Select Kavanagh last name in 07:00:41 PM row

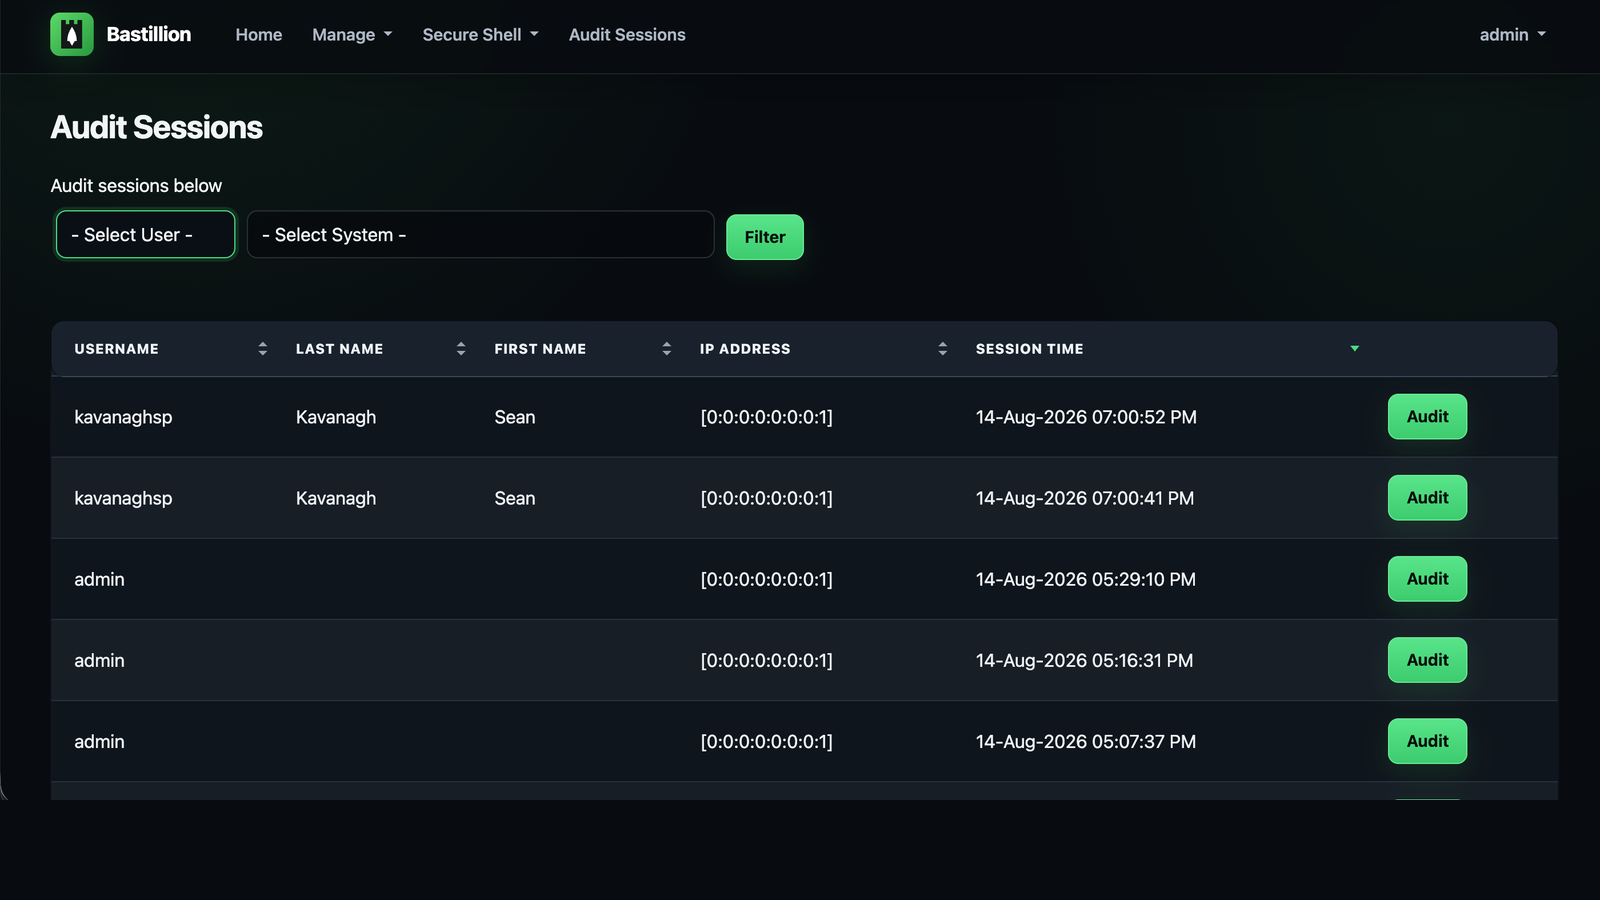[336, 498]
